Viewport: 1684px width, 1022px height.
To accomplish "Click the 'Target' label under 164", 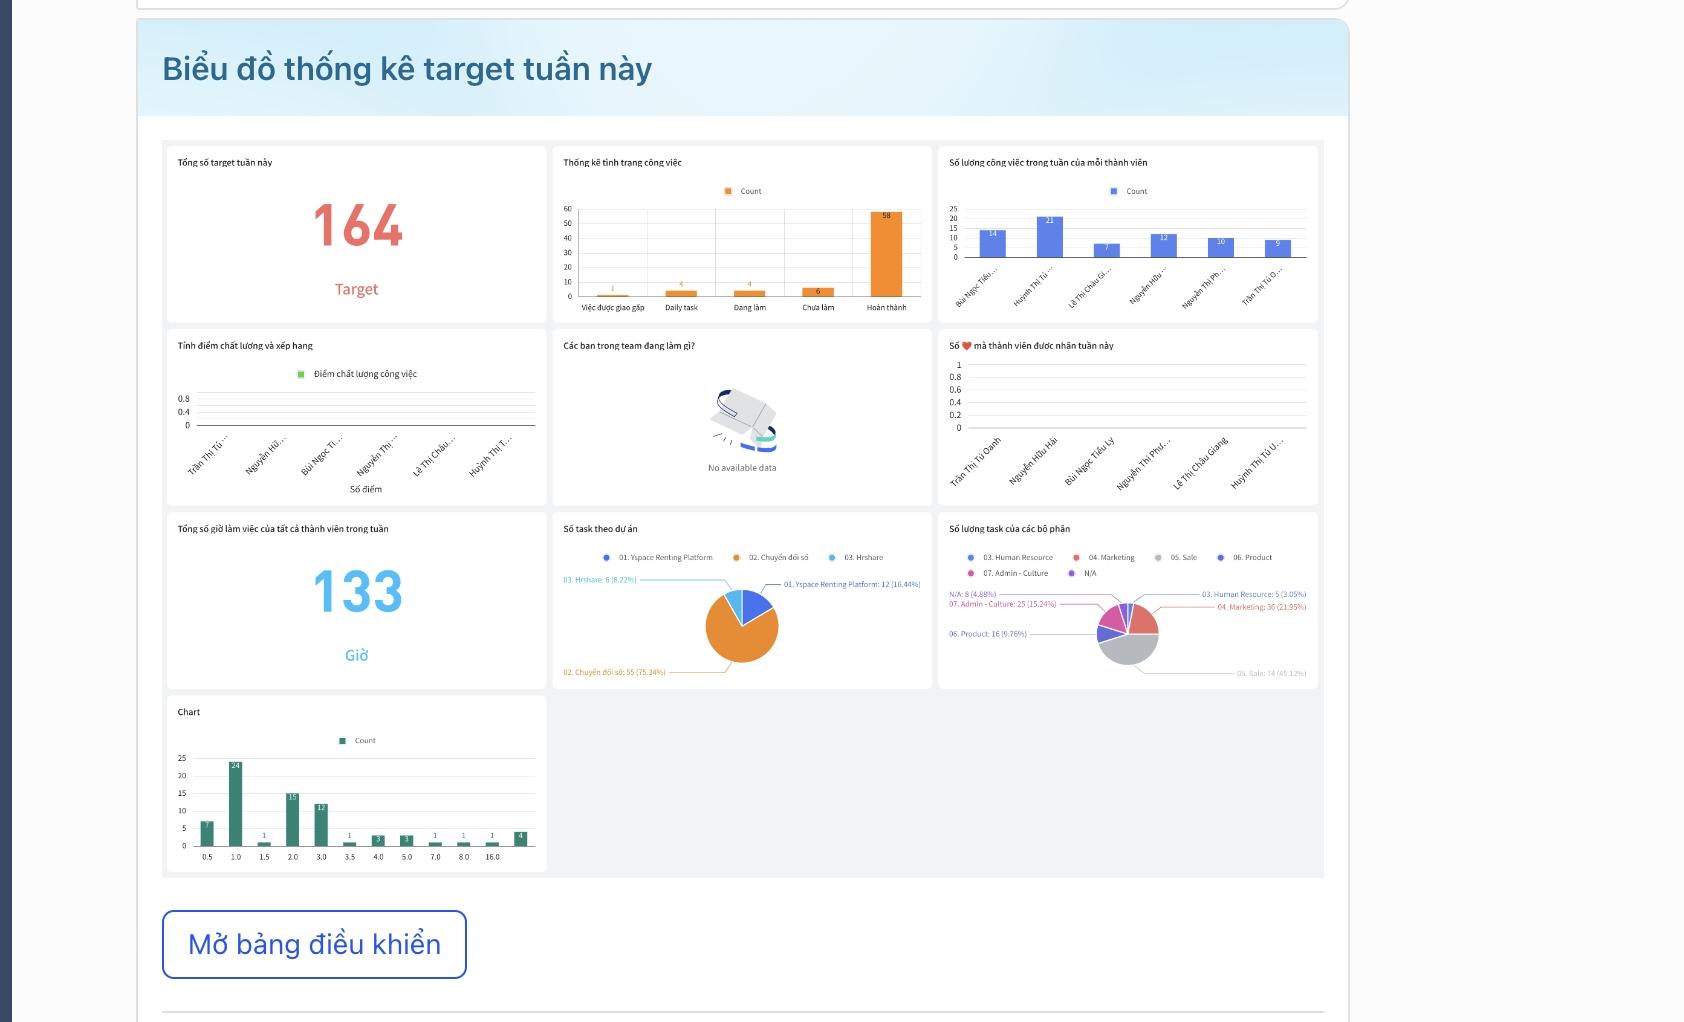I will (x=357, y=289).
